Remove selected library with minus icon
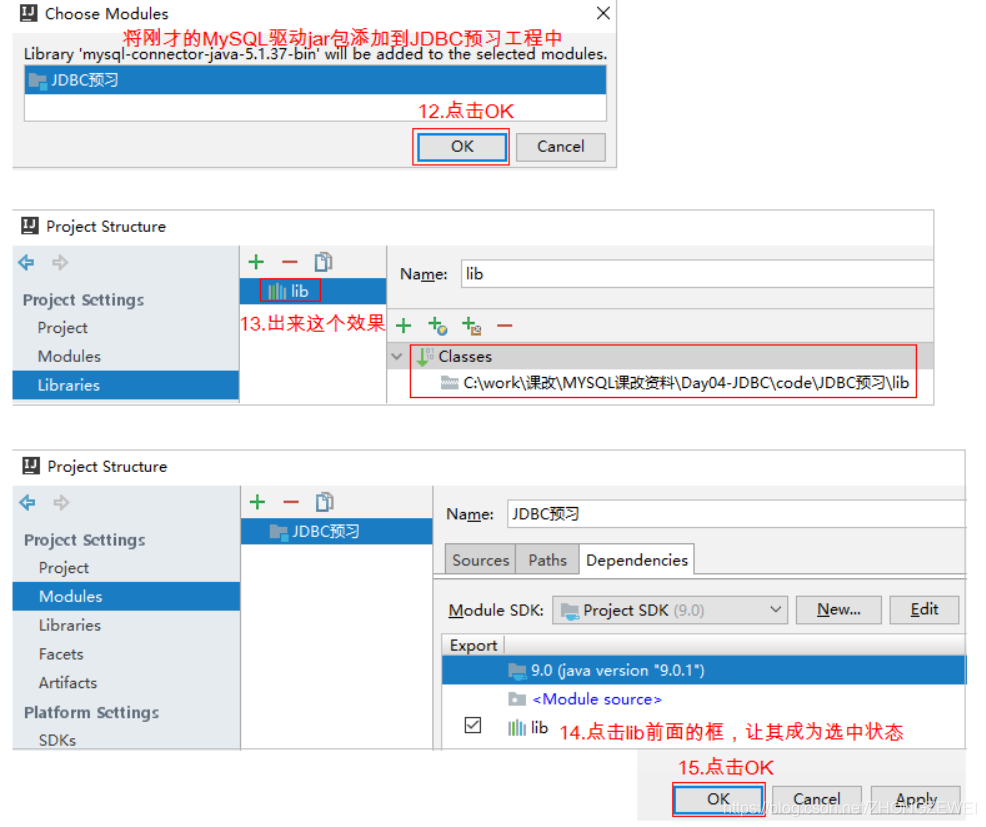 pos(289,262)
